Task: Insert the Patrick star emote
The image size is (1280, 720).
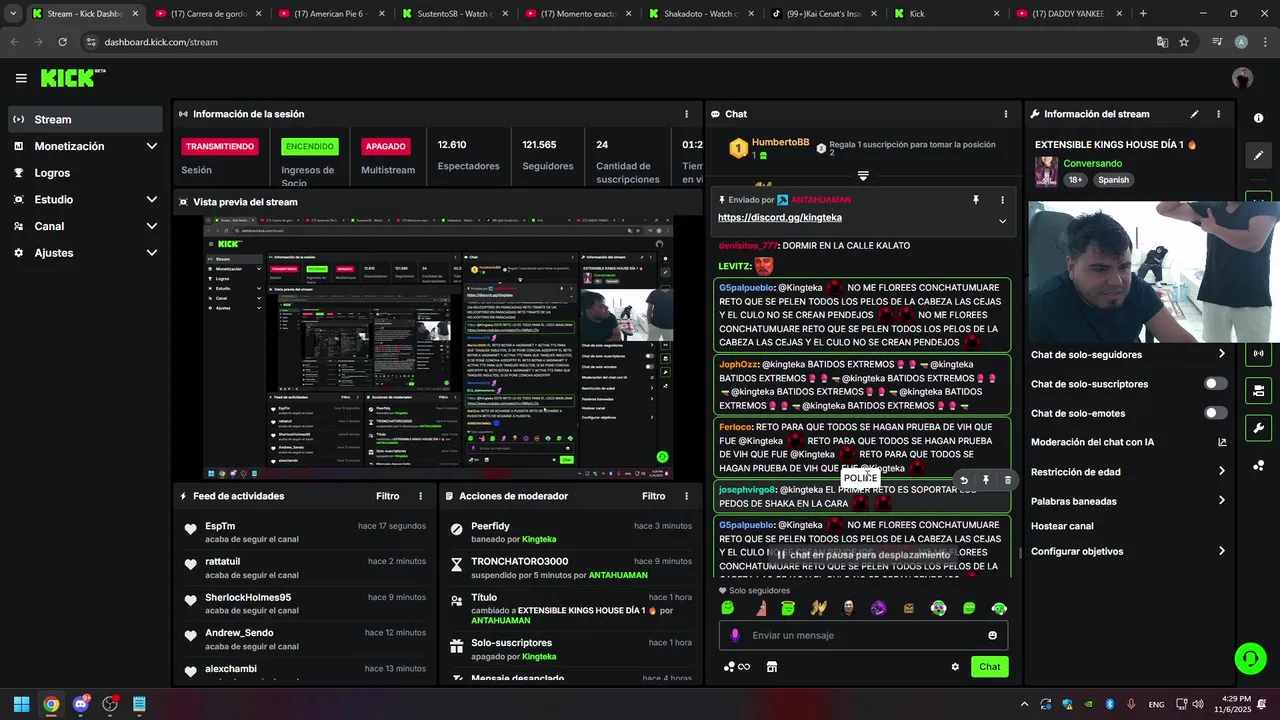Action: [x=760, y=608]
